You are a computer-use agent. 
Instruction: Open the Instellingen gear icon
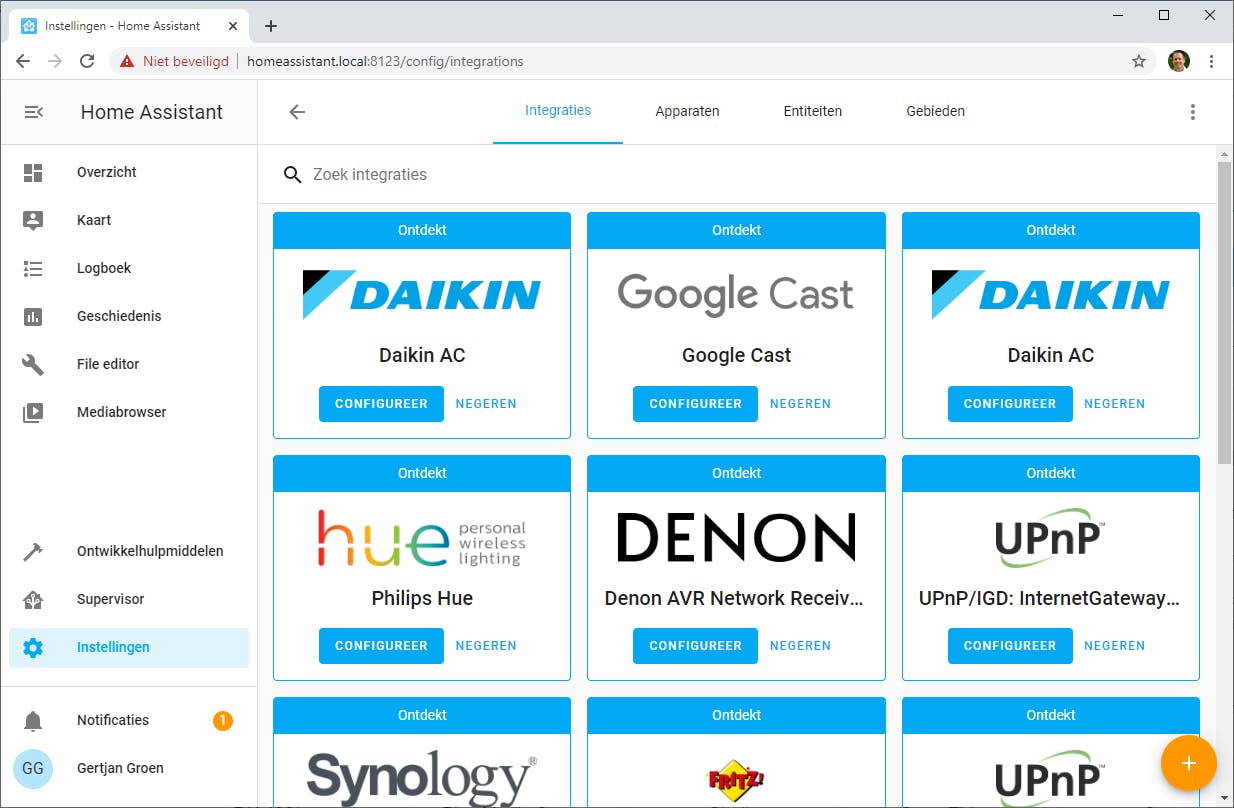coord(33,647)
